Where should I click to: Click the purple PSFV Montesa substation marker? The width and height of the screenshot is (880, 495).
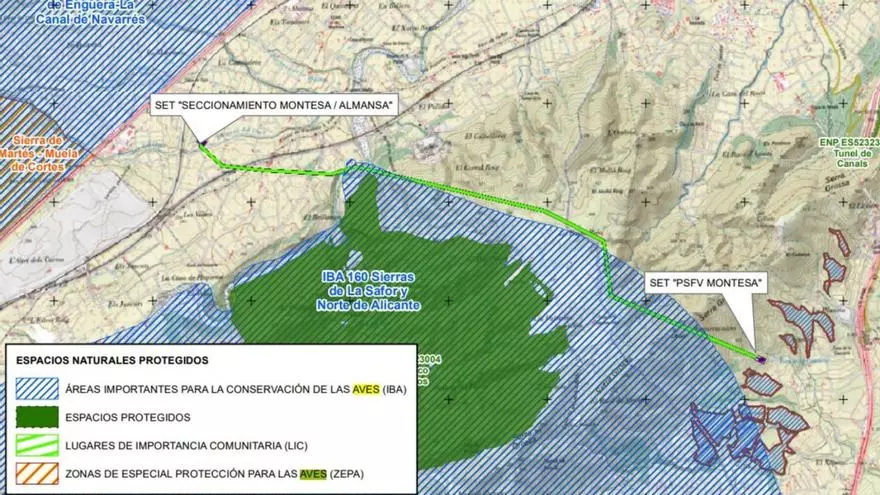(760, 359)
